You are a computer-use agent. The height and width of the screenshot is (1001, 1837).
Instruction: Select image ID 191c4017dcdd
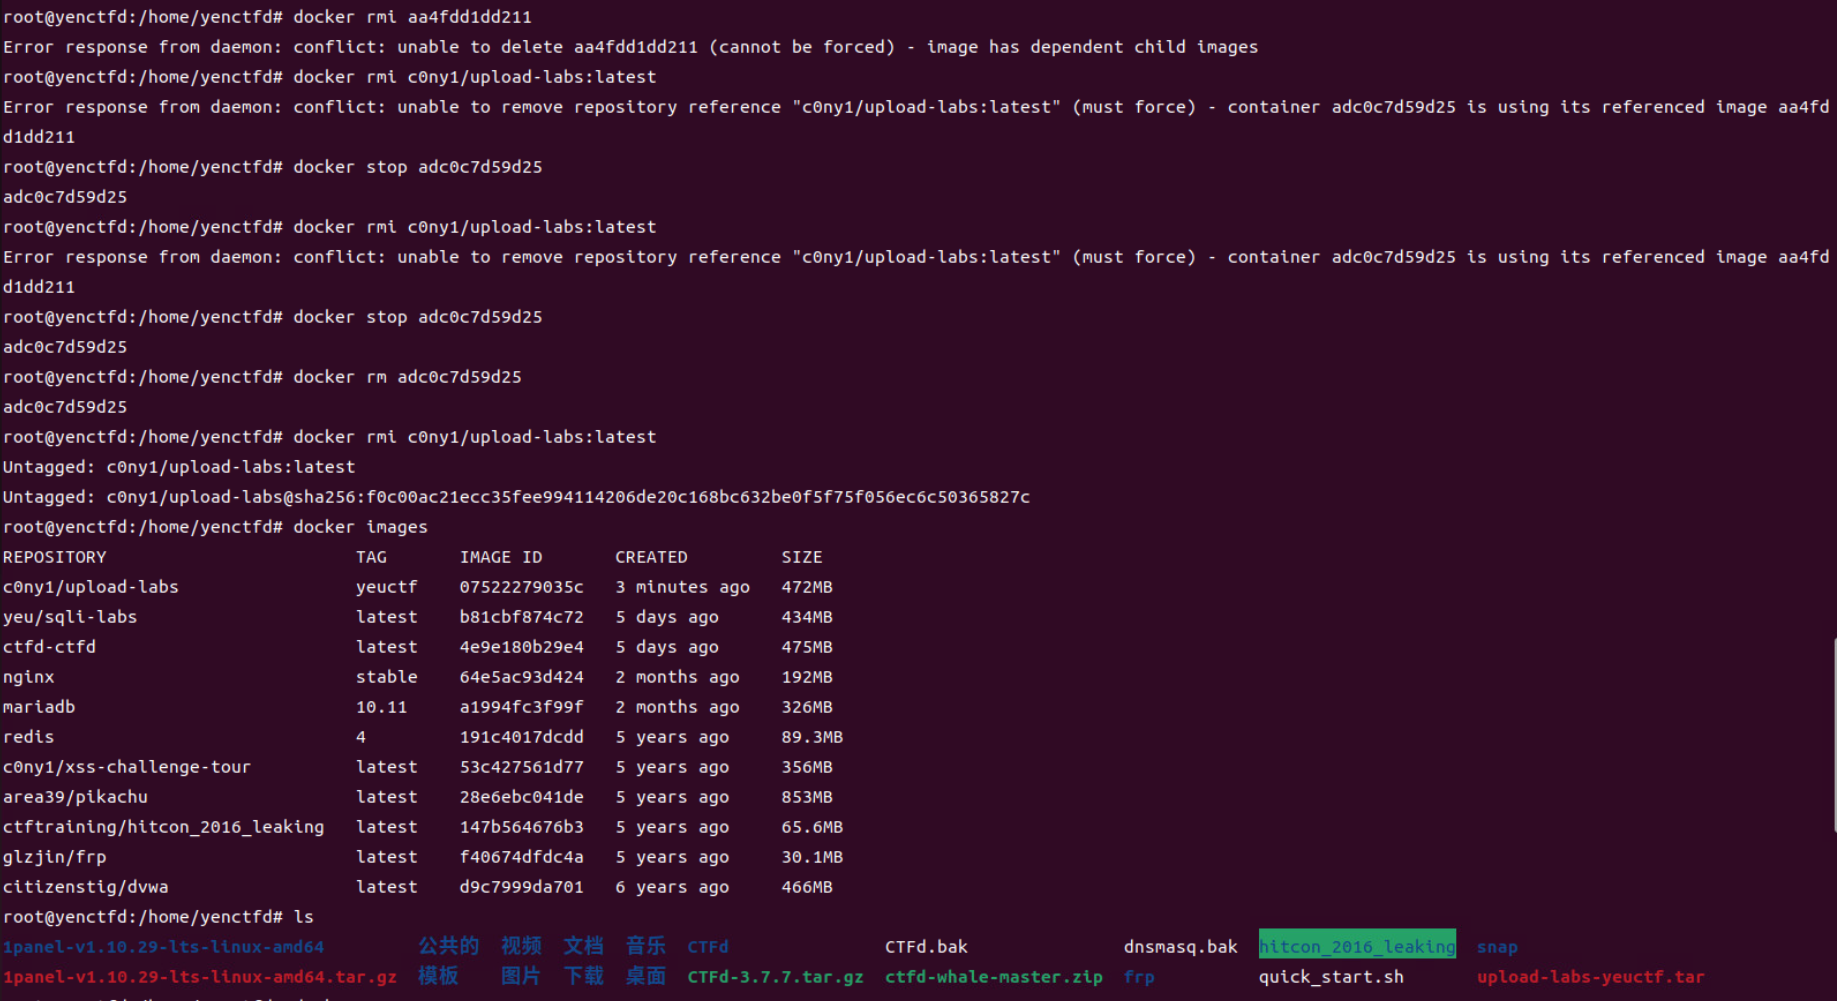pos(521,737)
